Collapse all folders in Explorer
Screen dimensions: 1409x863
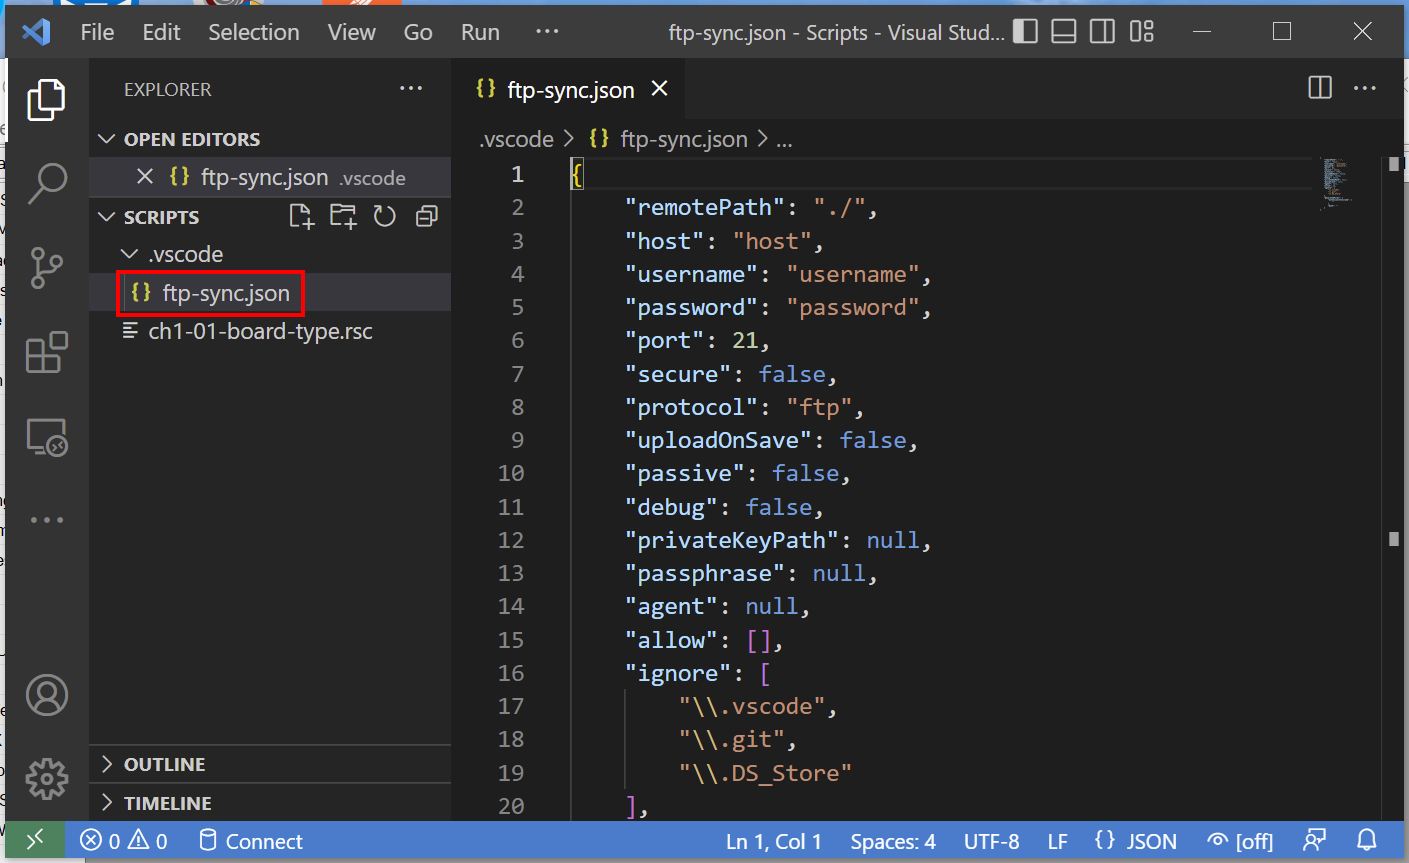pyautogui.click(x=427, y=217)
